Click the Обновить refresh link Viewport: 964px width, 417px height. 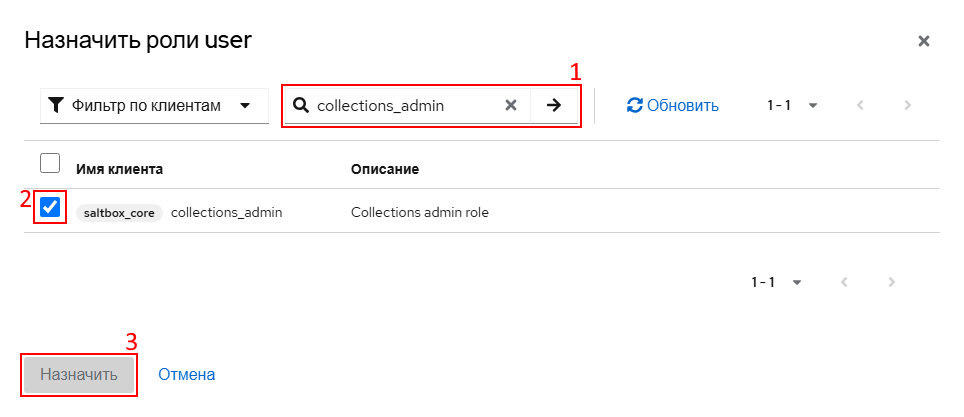pyautogui.click(x=682, y=105)
